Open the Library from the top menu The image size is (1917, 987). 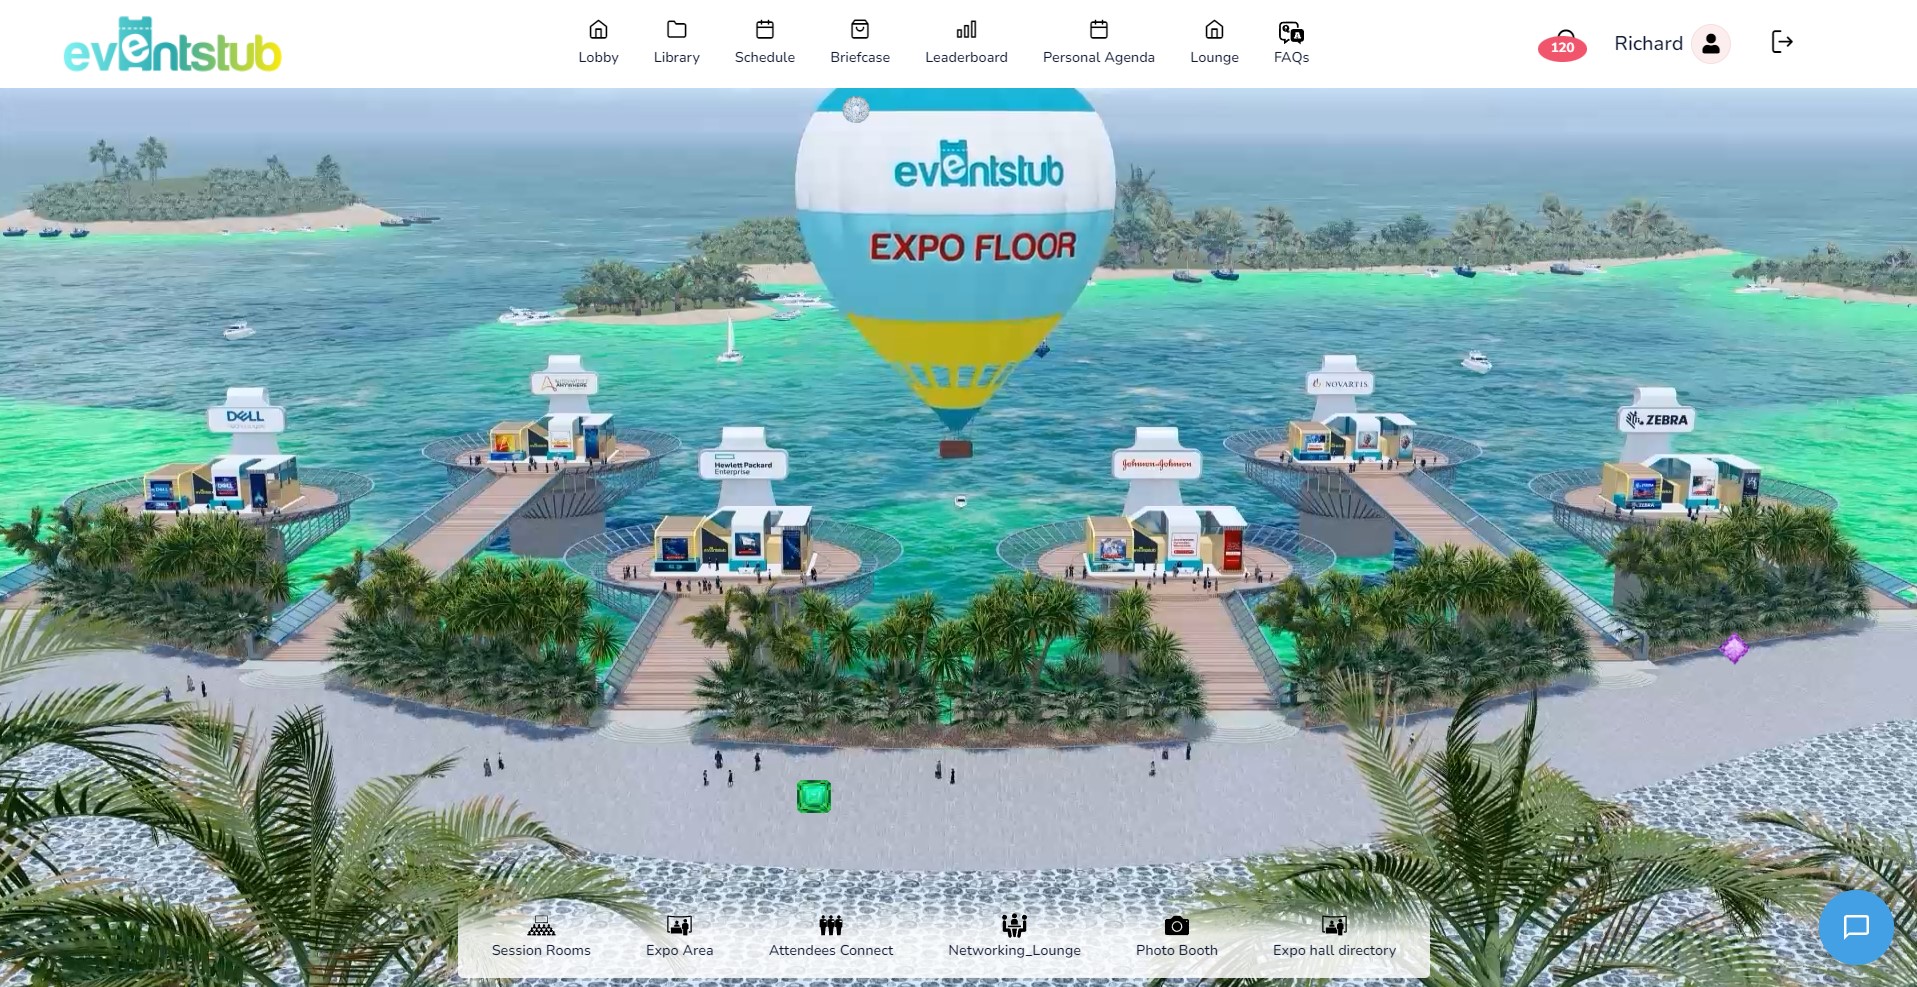pyautogui.click(x=676, y=42)
